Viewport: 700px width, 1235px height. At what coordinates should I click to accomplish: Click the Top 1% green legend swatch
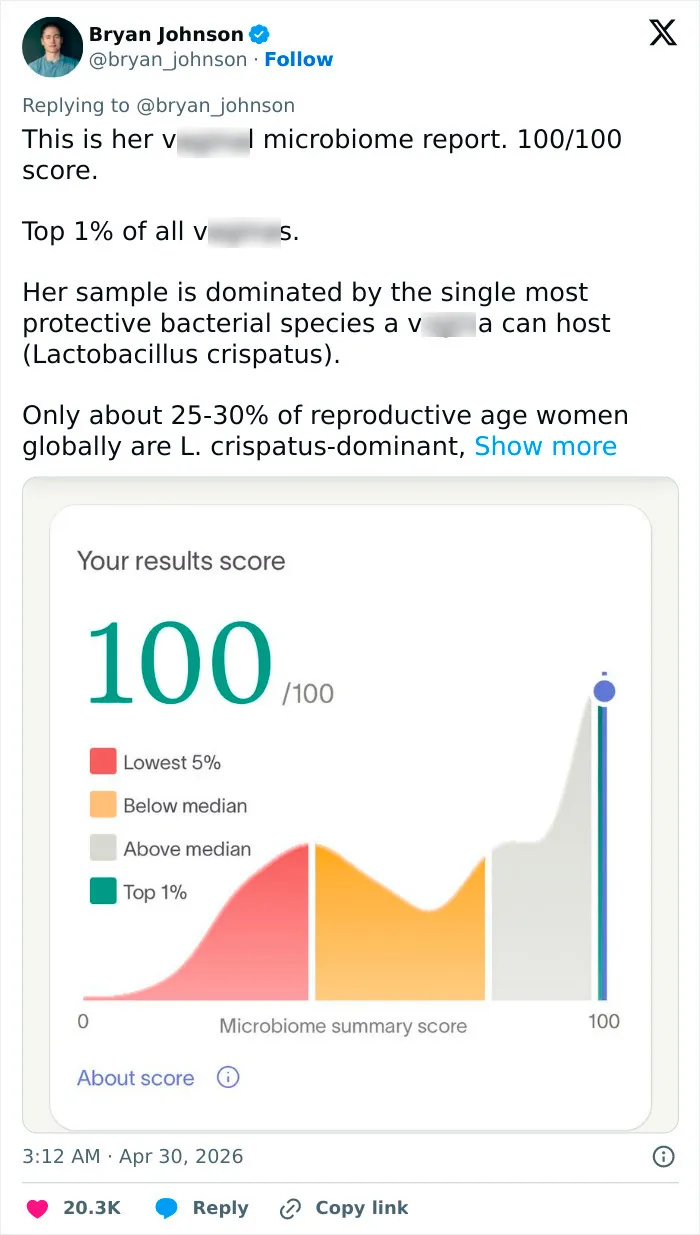[x=103, y=891]
